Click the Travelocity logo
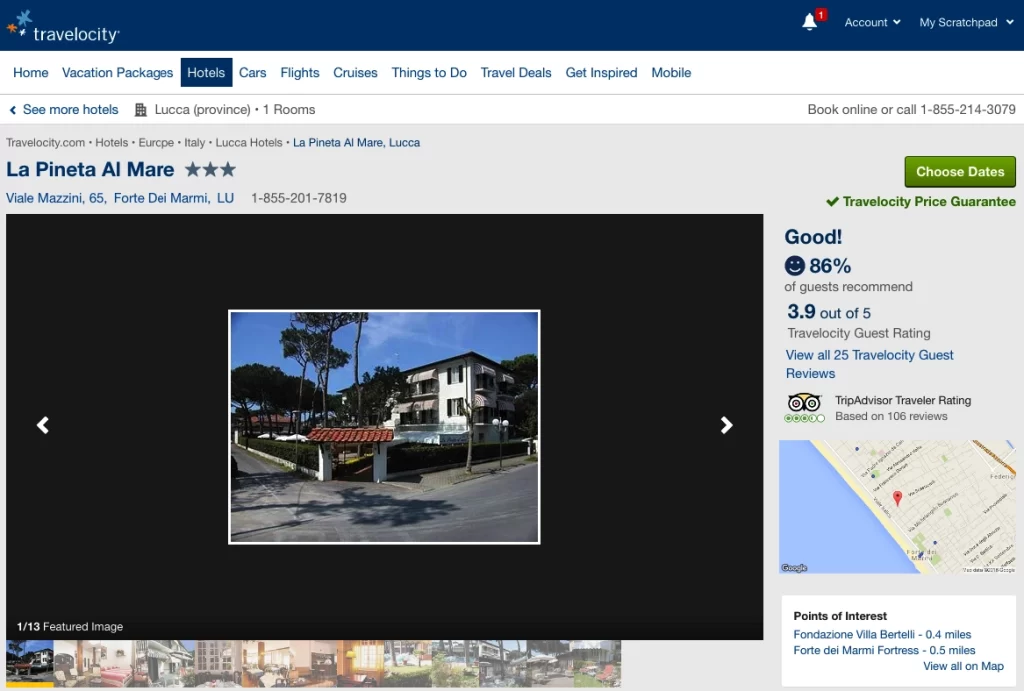 [63, 27]
